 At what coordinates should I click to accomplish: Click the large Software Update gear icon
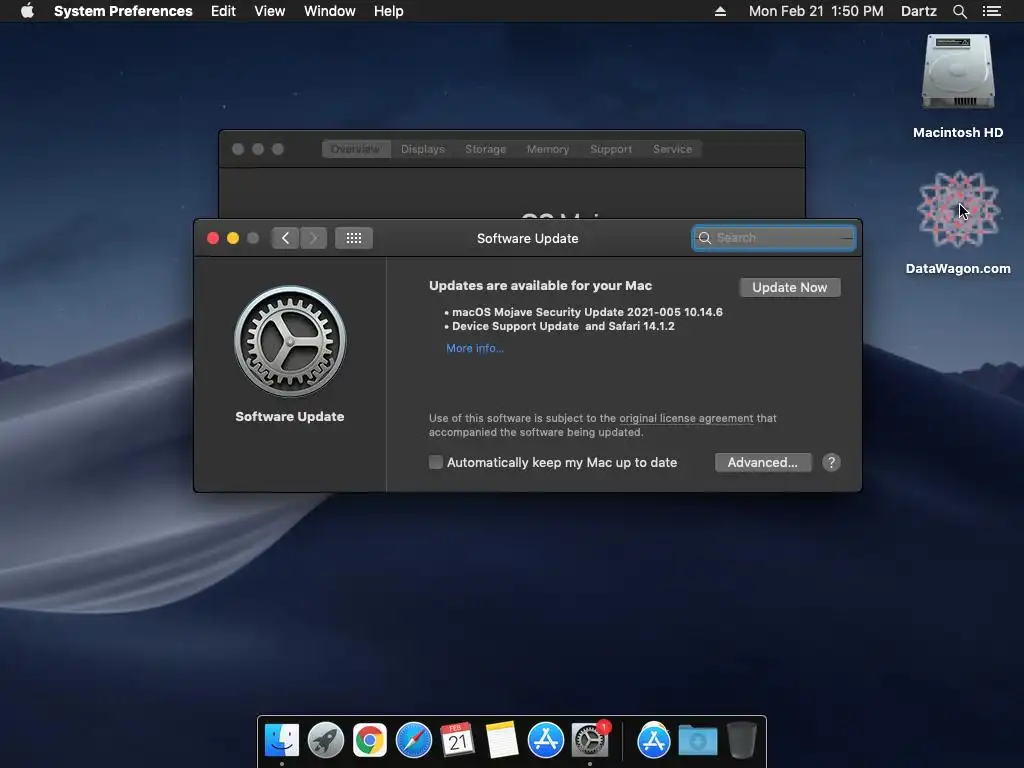(290, 341)
